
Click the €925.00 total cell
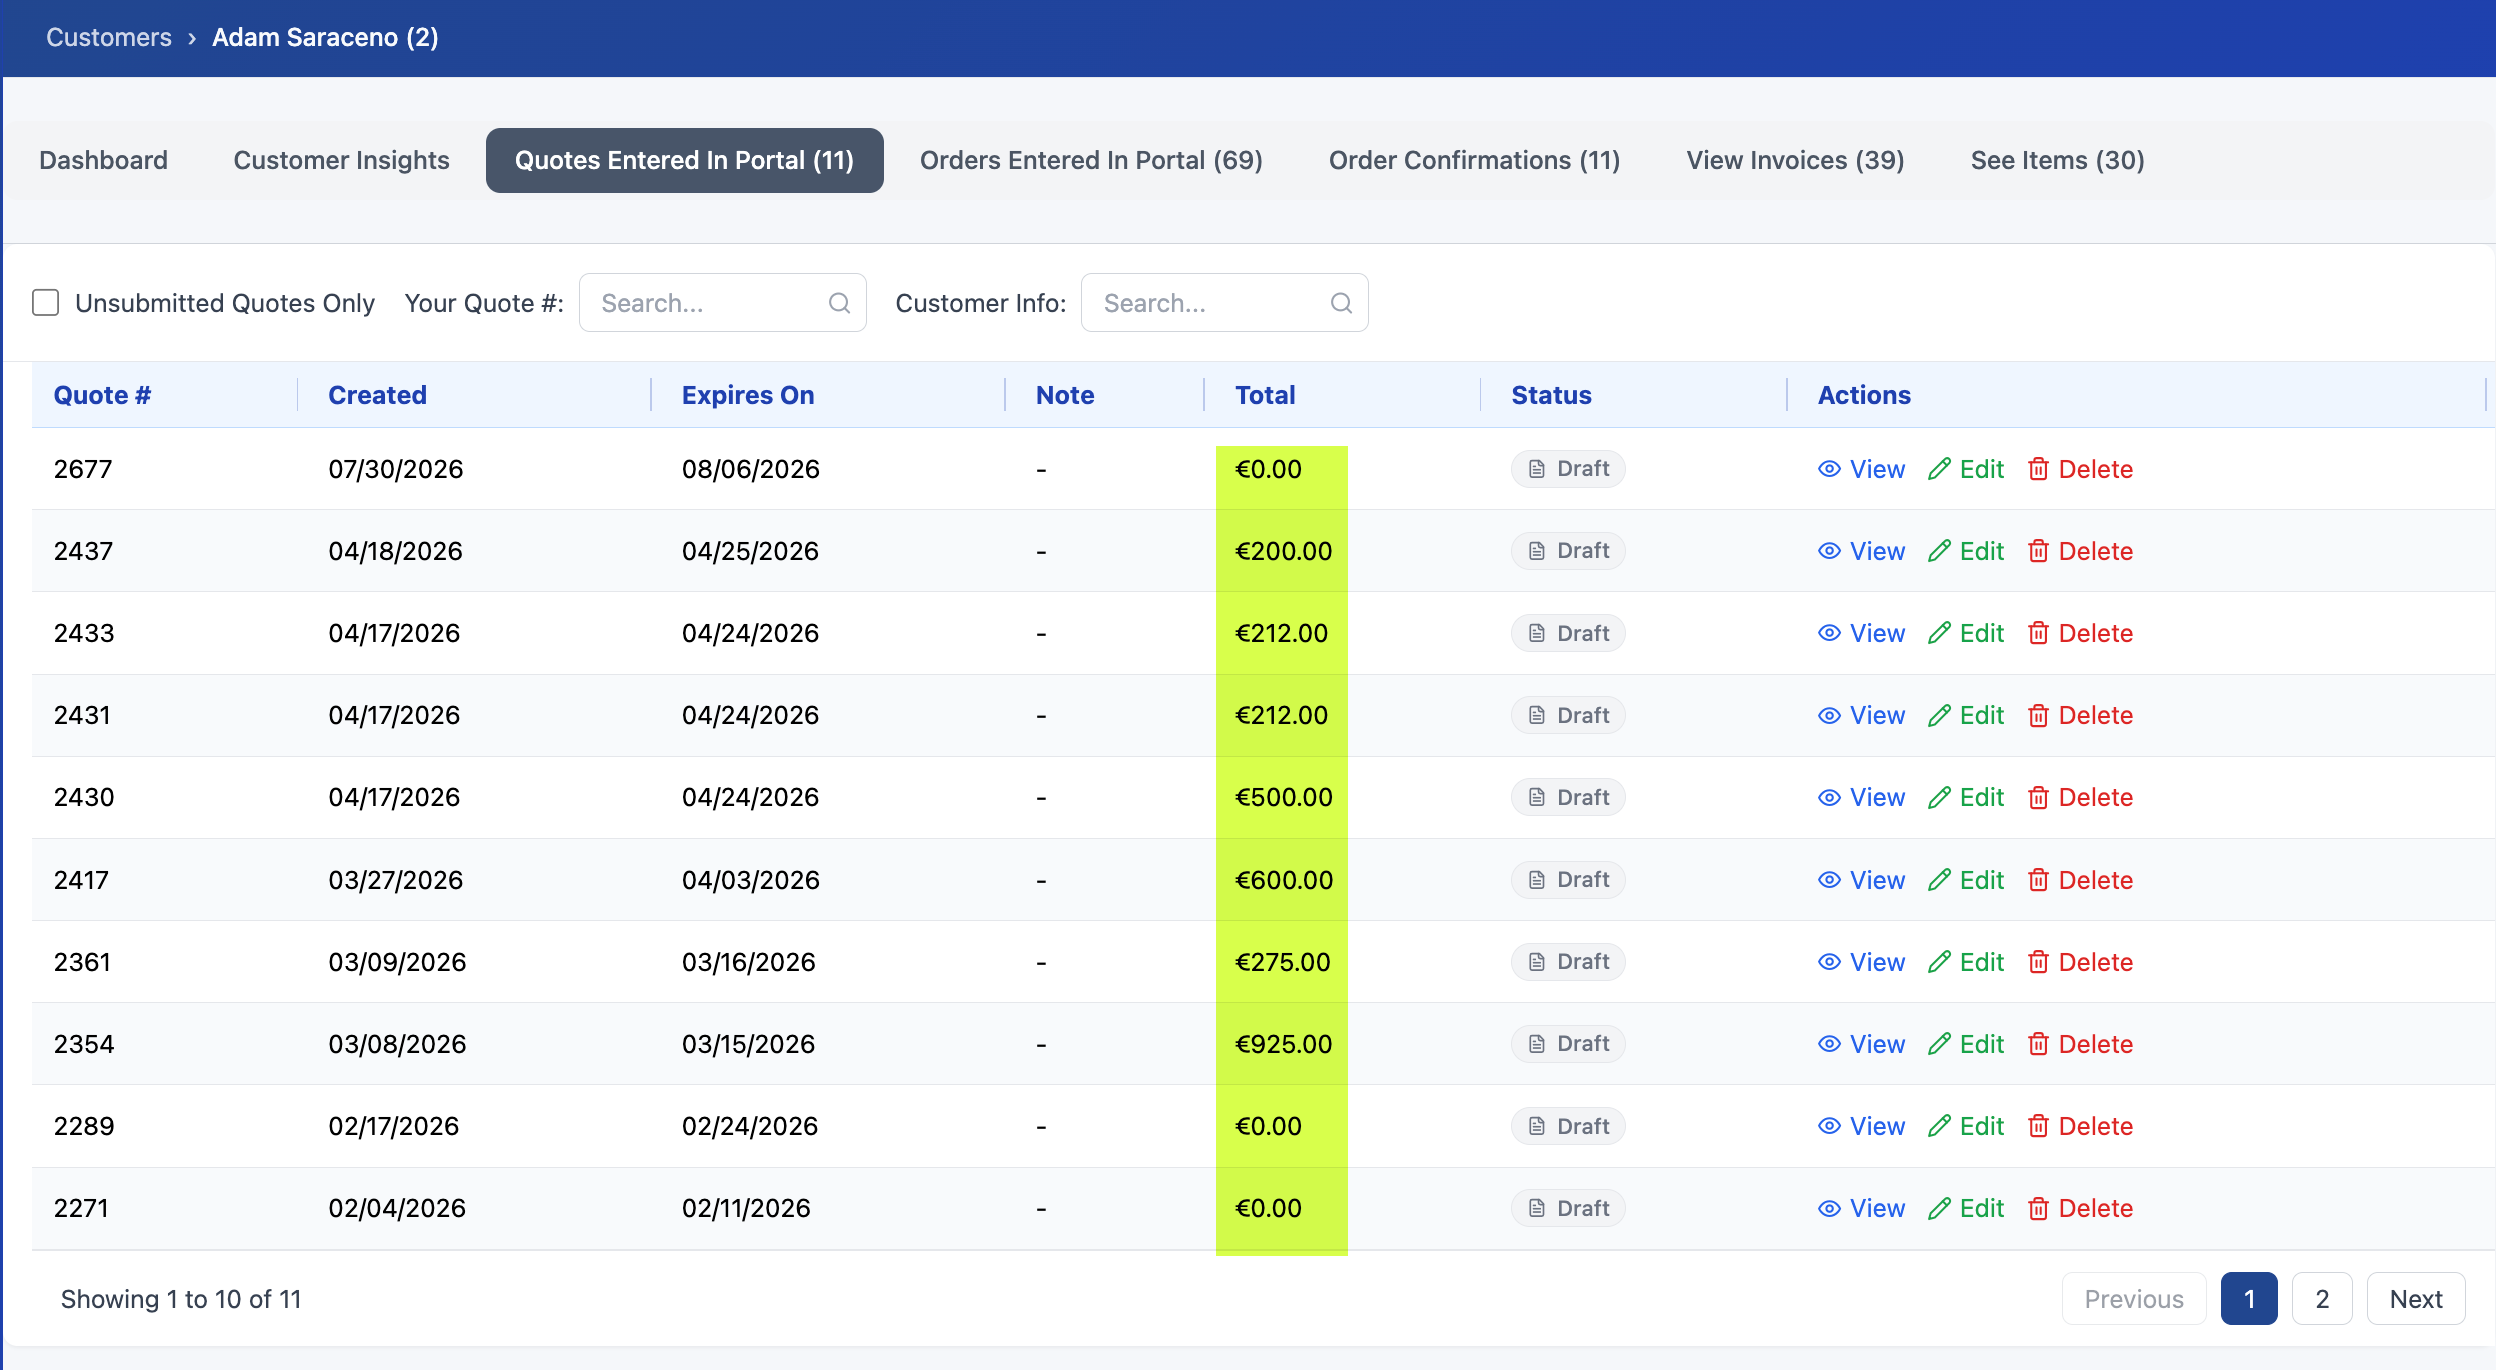point(1283,1044)
